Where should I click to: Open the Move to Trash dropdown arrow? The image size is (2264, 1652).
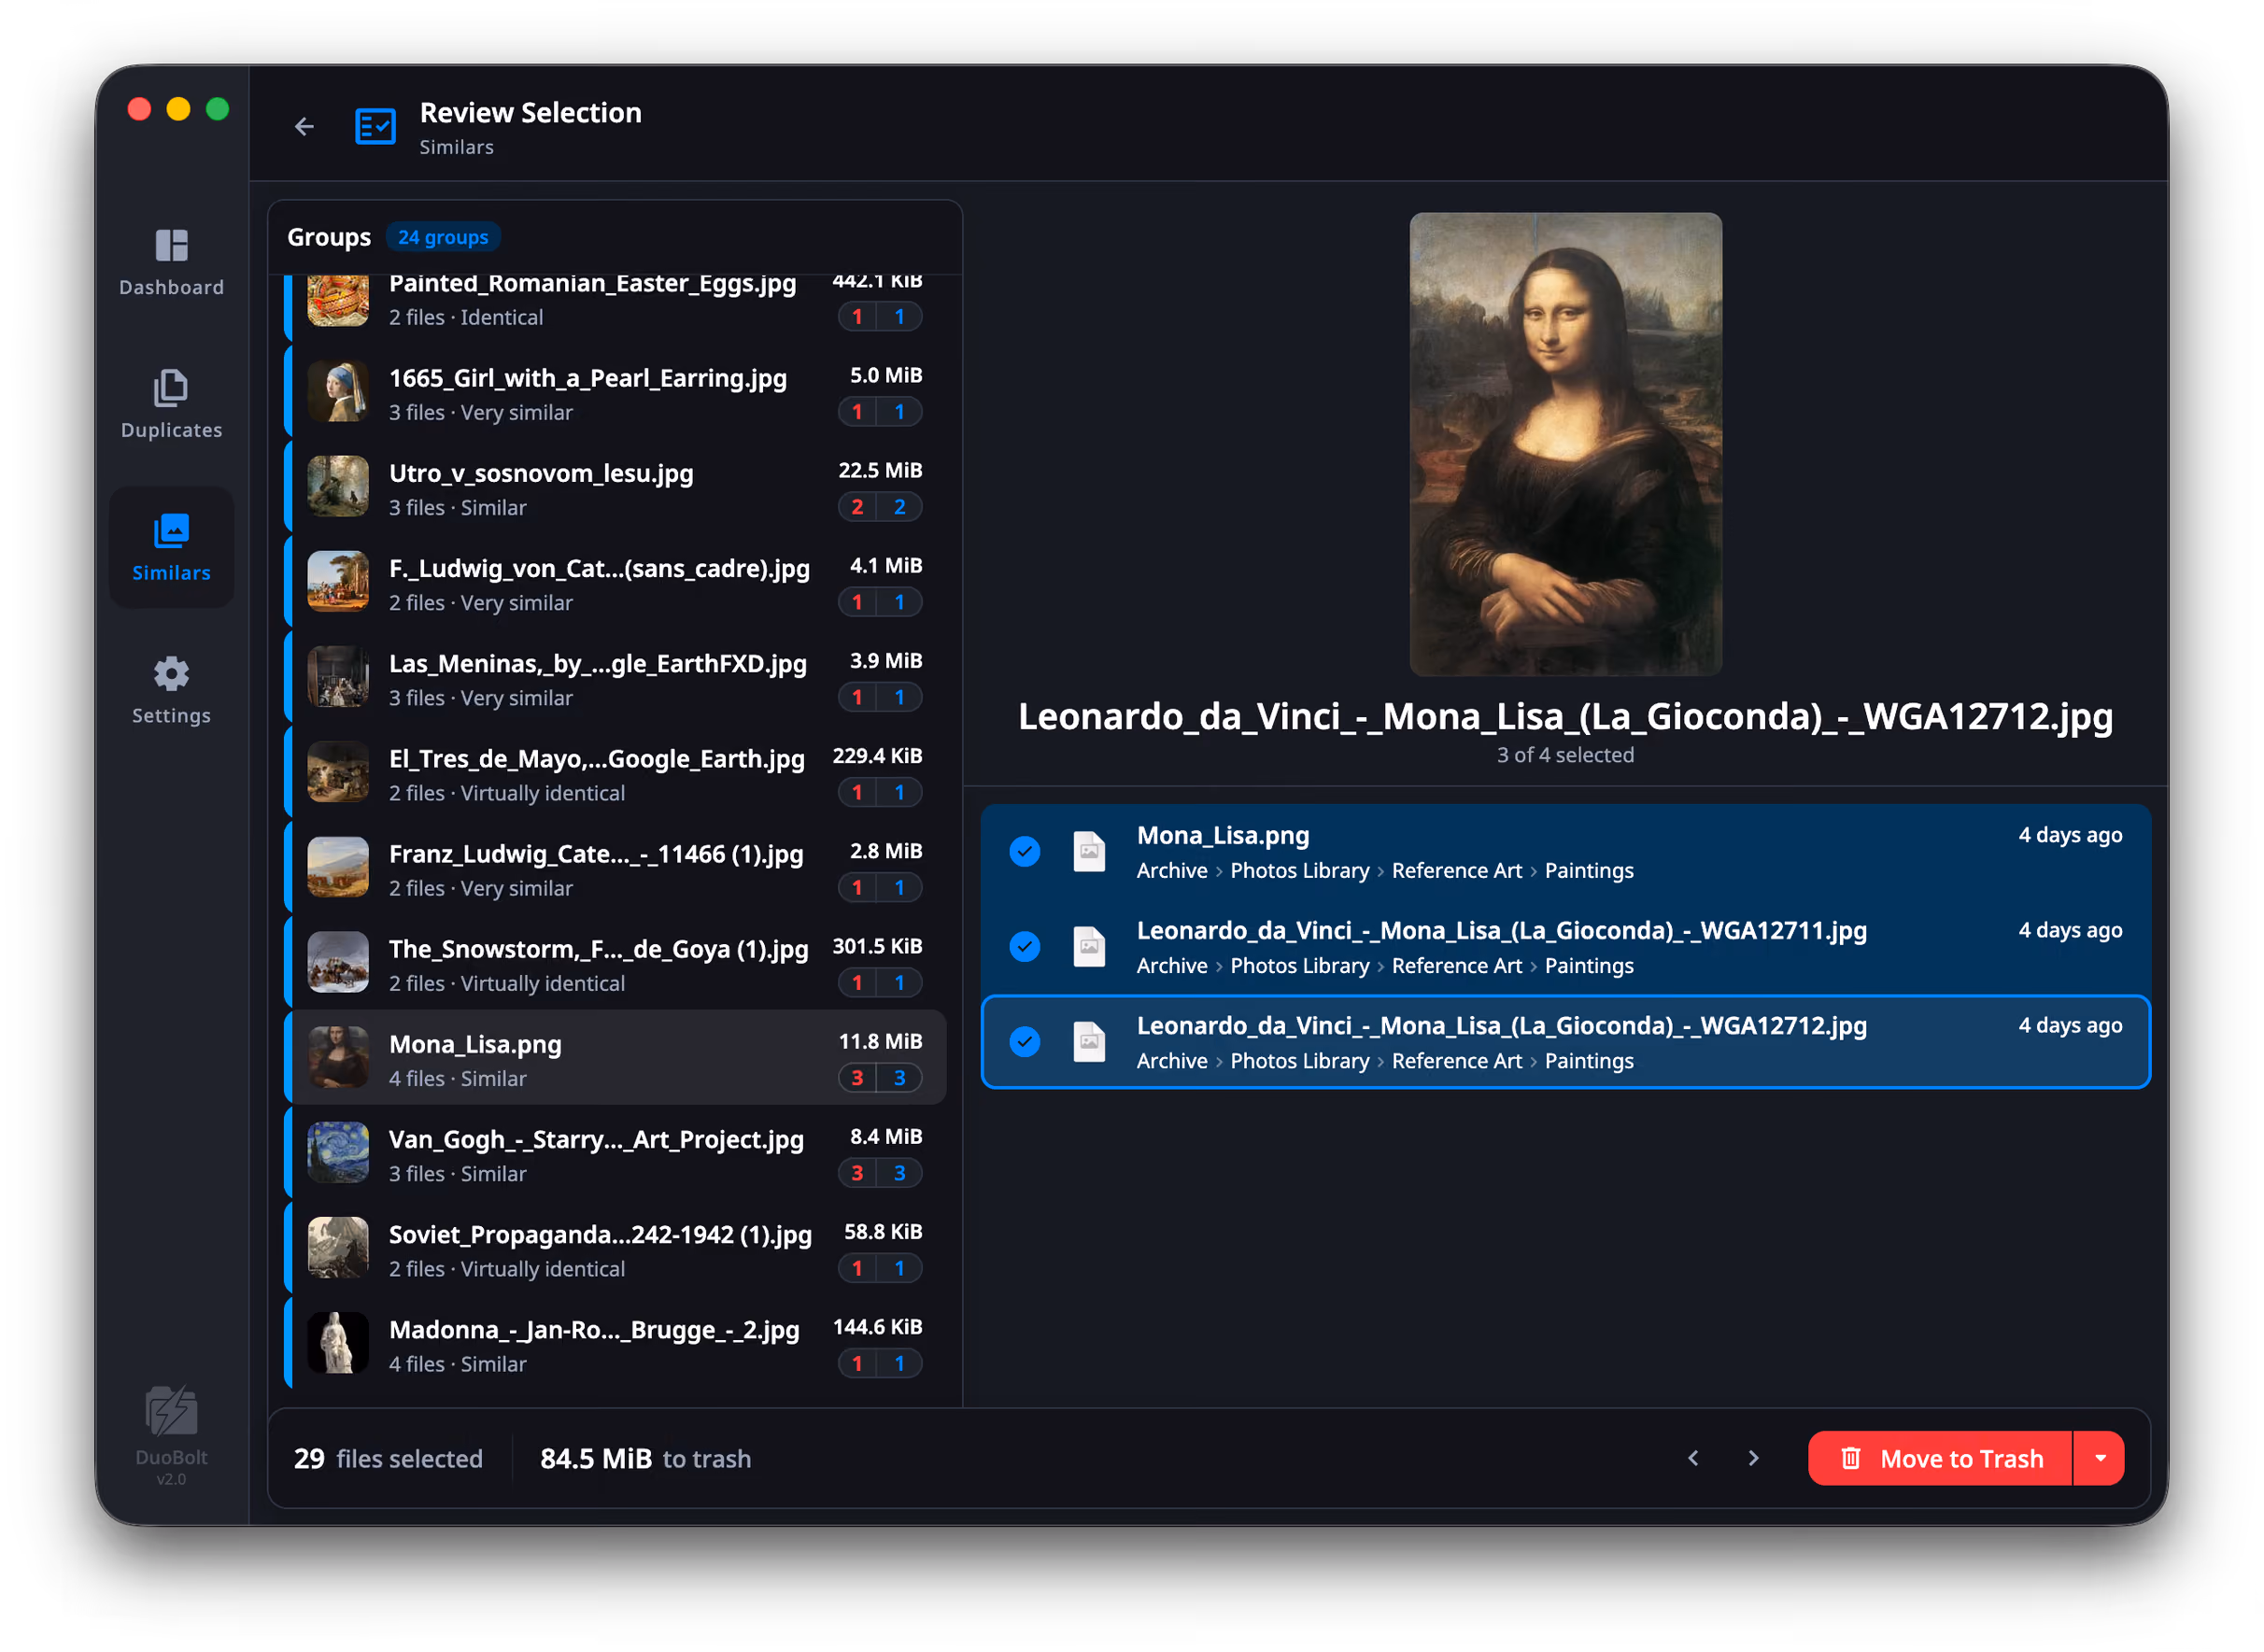click(x=2101, y=1459)
